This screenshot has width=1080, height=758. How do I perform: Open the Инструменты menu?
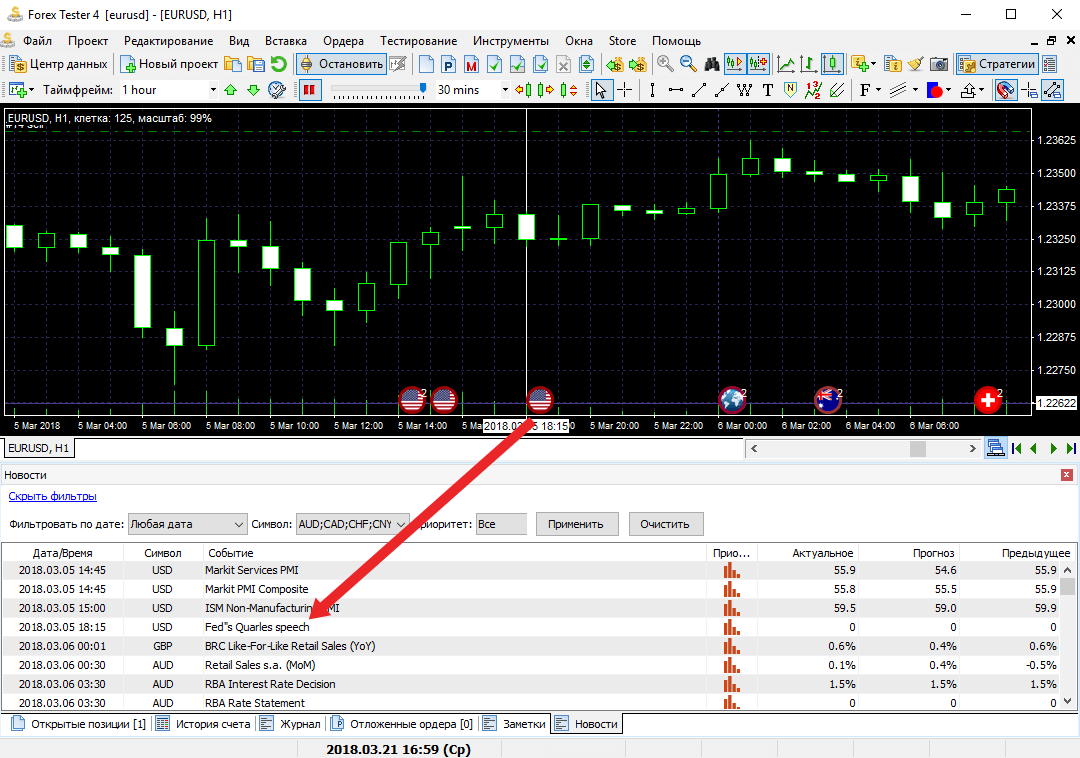coord(511,41)
